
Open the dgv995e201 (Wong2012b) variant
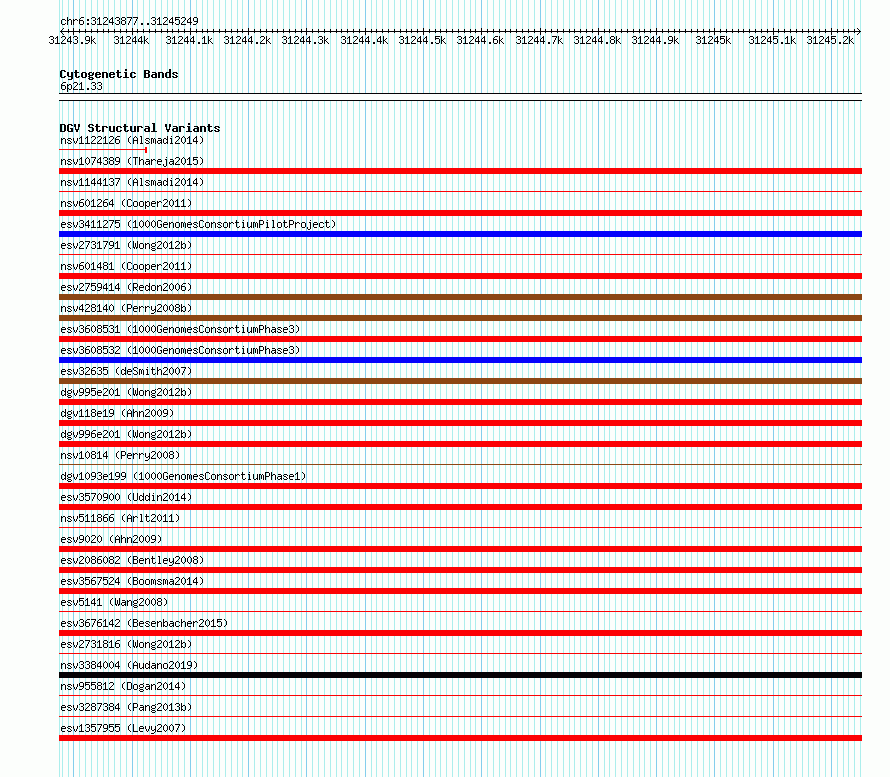click(x=126, y=392)
